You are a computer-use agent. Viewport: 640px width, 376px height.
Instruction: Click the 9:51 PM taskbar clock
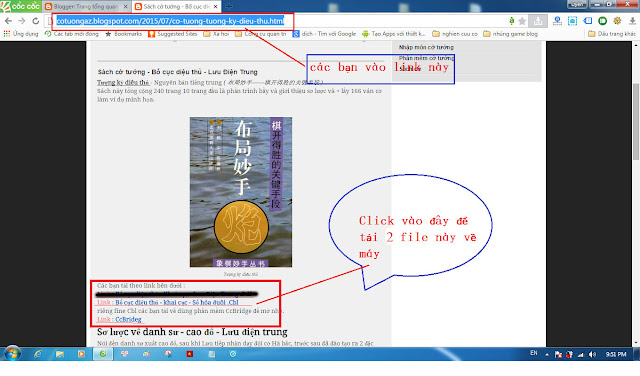(x=616, y=354)
